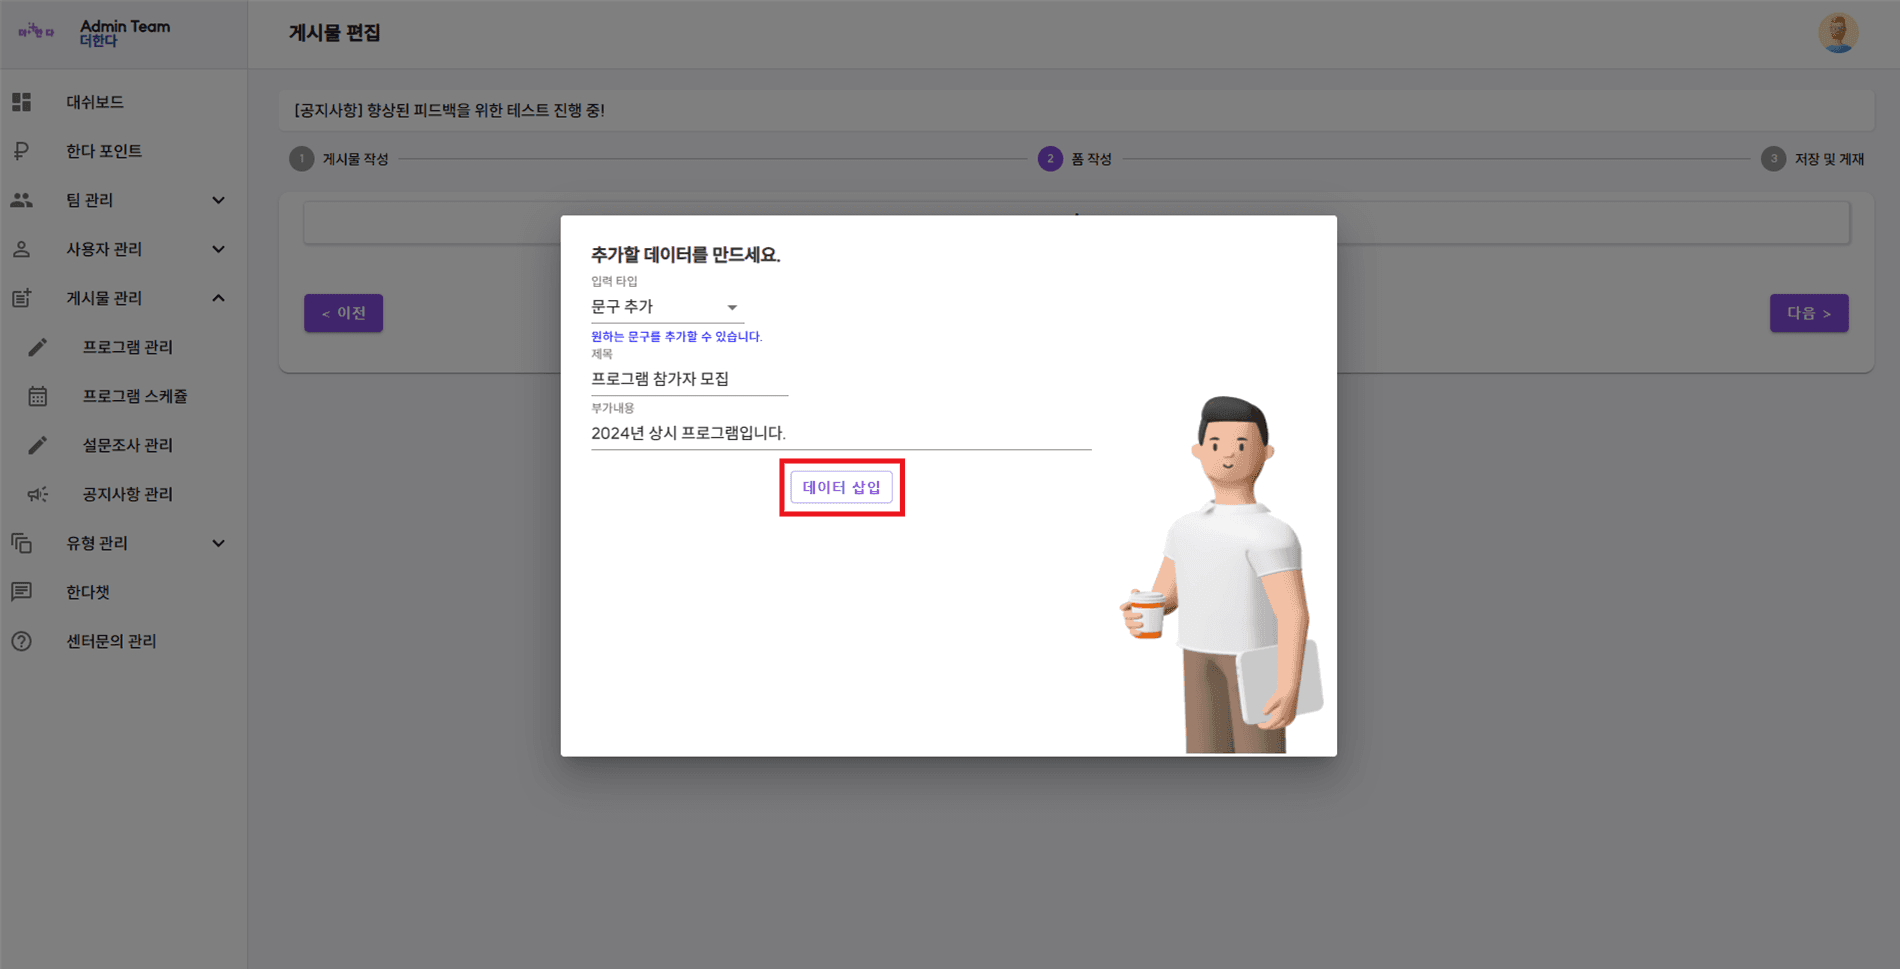The height and width of the screenshot is (969, 1900).
Task: Click the 이전 button
Action: pyautogui.click(x=343, y=313)
